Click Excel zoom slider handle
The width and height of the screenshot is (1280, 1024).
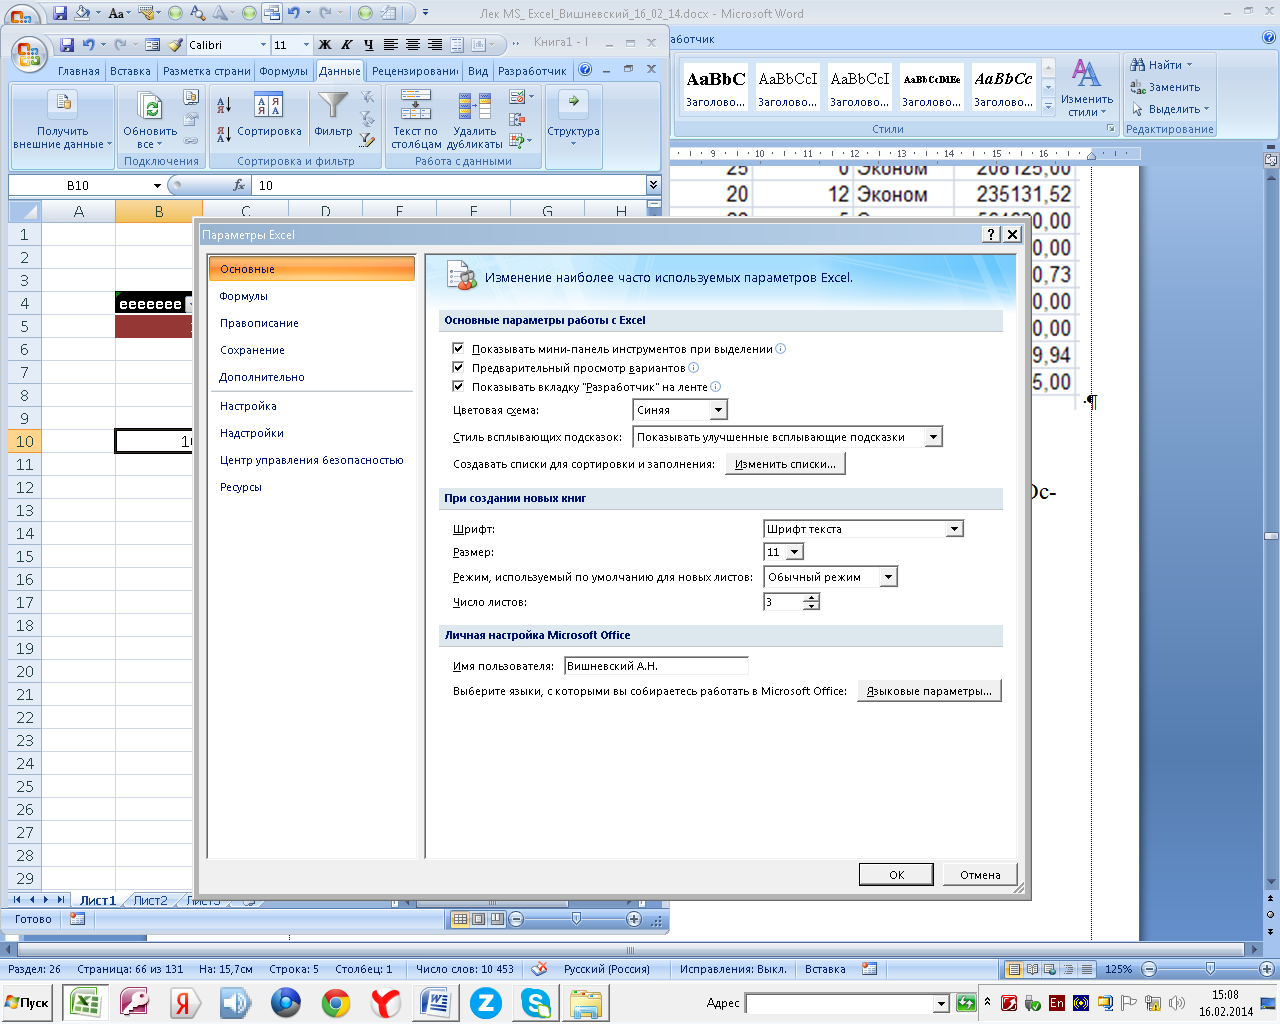click(576, 918)
